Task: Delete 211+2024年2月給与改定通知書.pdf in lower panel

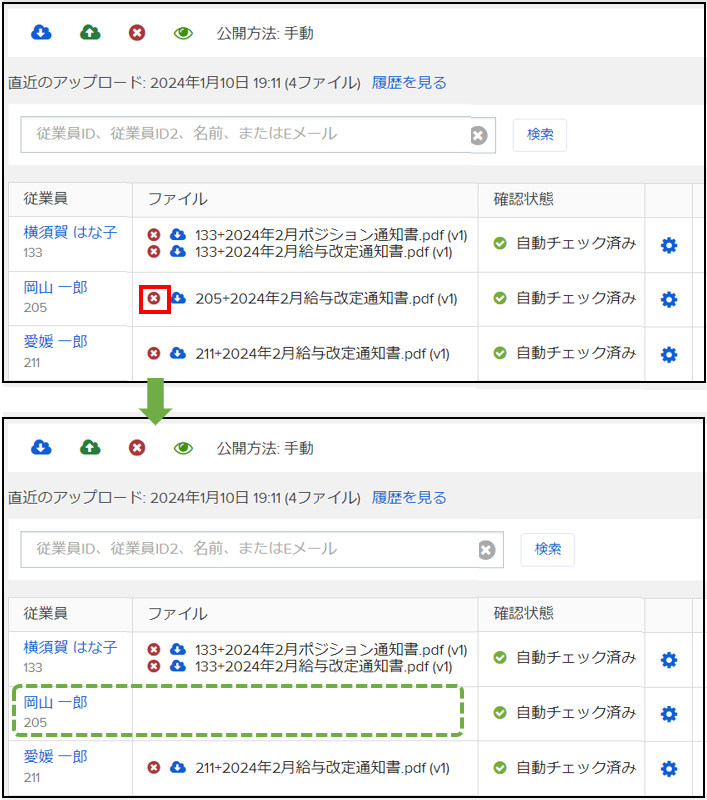Action: [x=154, y=768]
